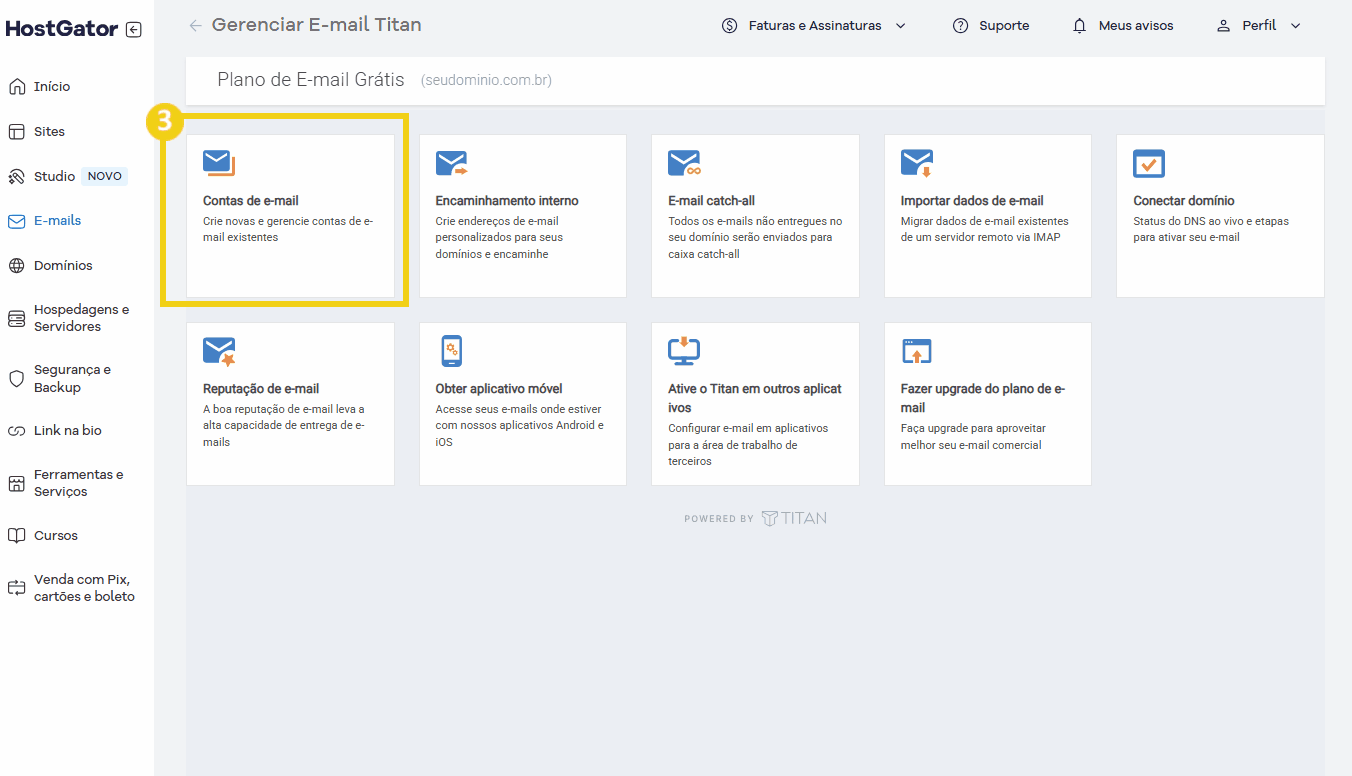
Task: Click the seudominio.com.br domain text
Action: (x=486, y=80)
